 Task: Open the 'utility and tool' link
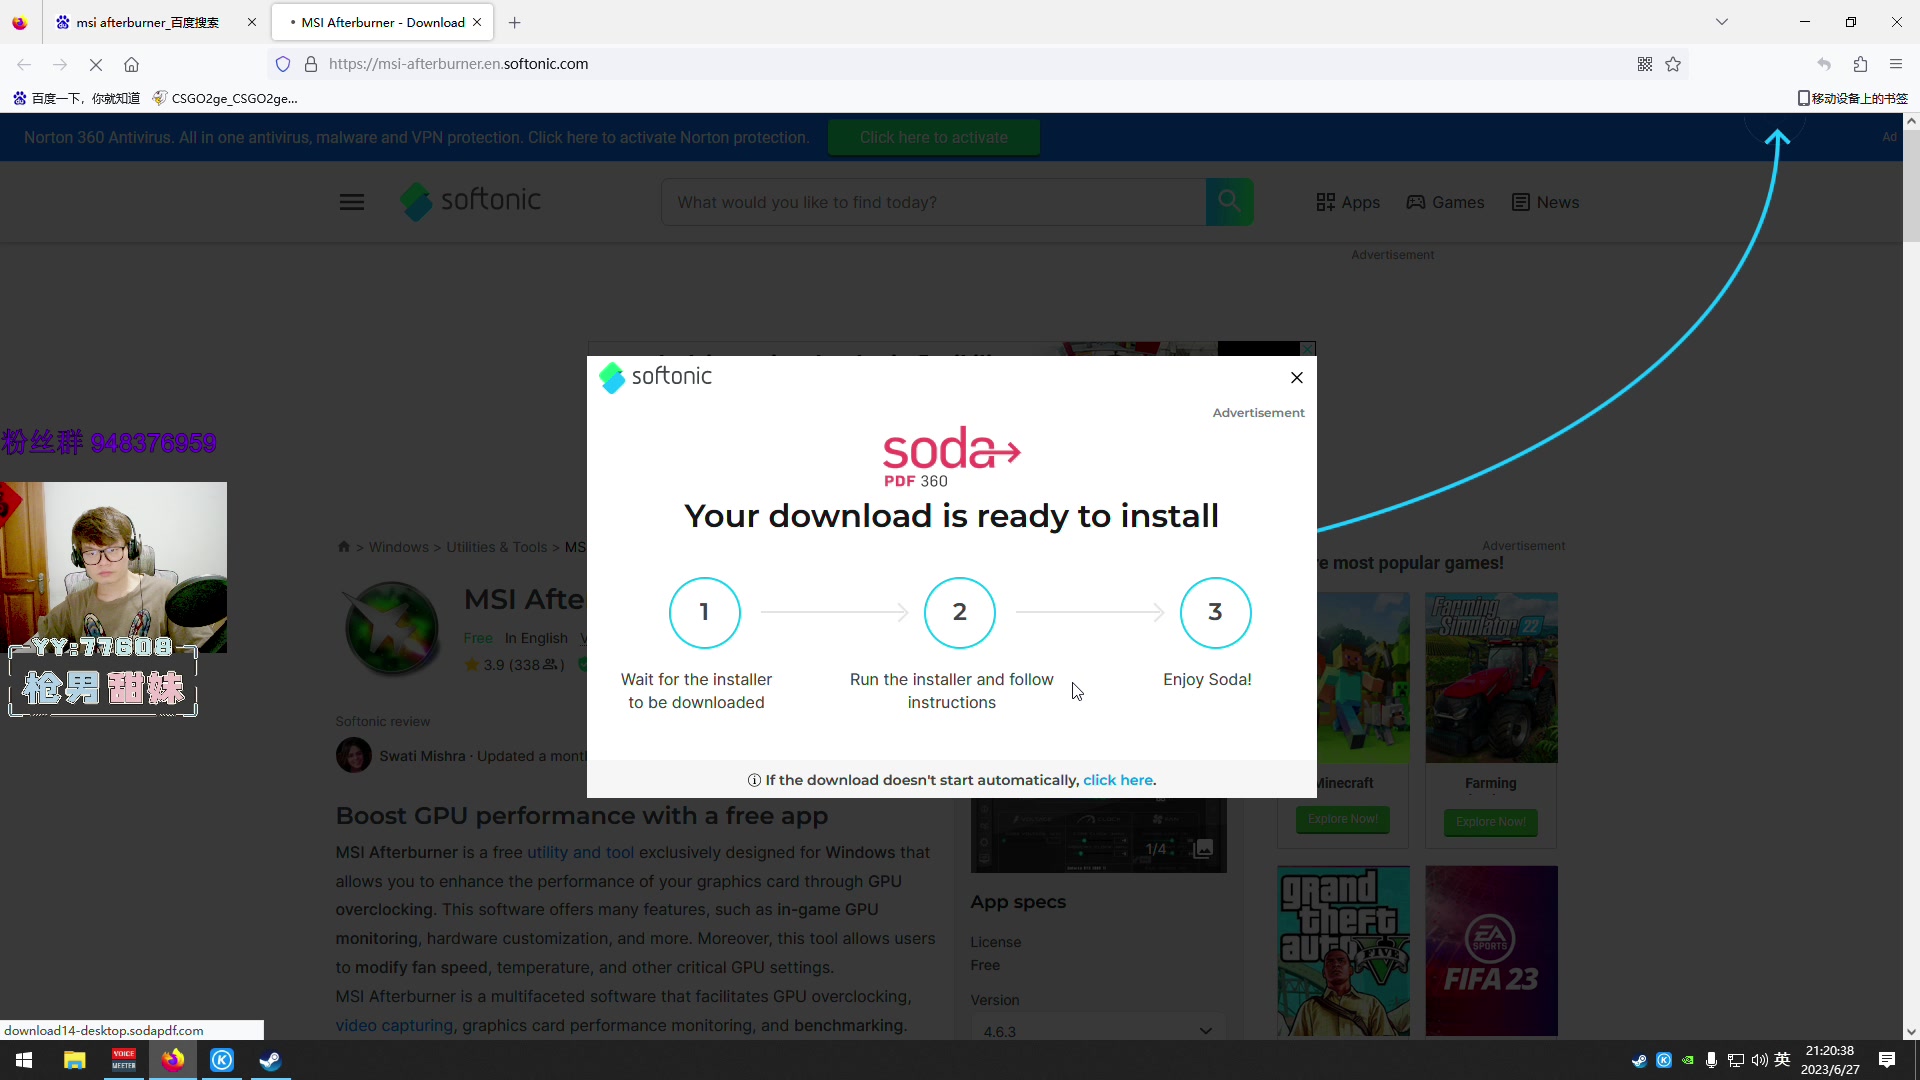coord(580,852)
